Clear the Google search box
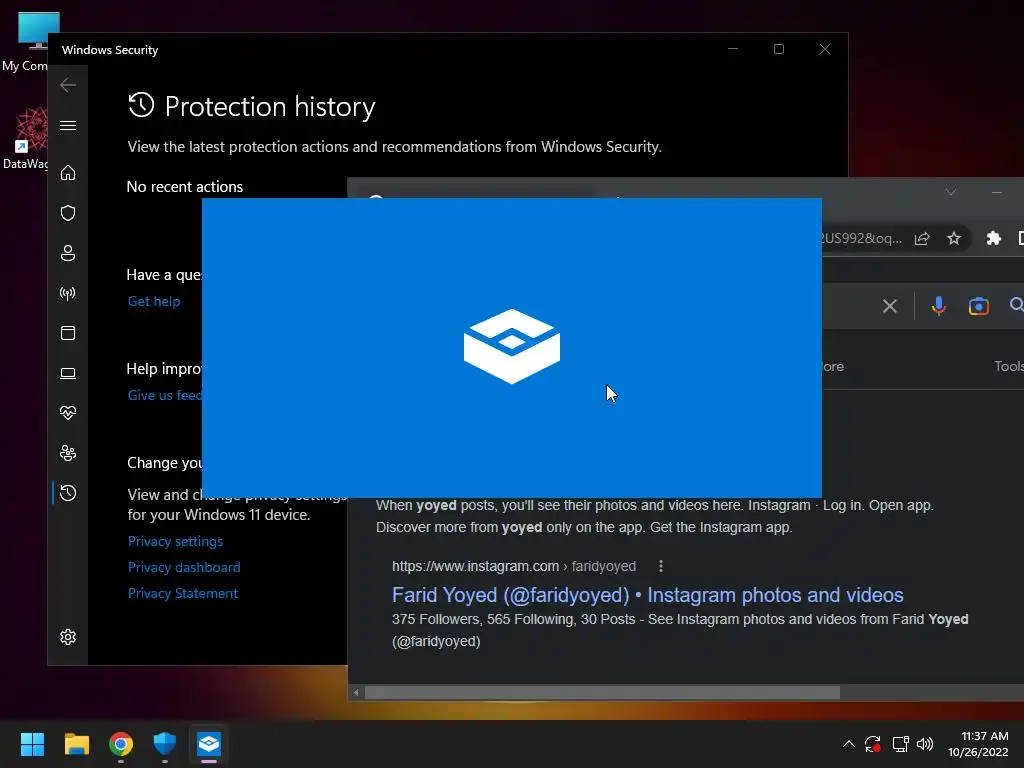 tap(889, 306)
